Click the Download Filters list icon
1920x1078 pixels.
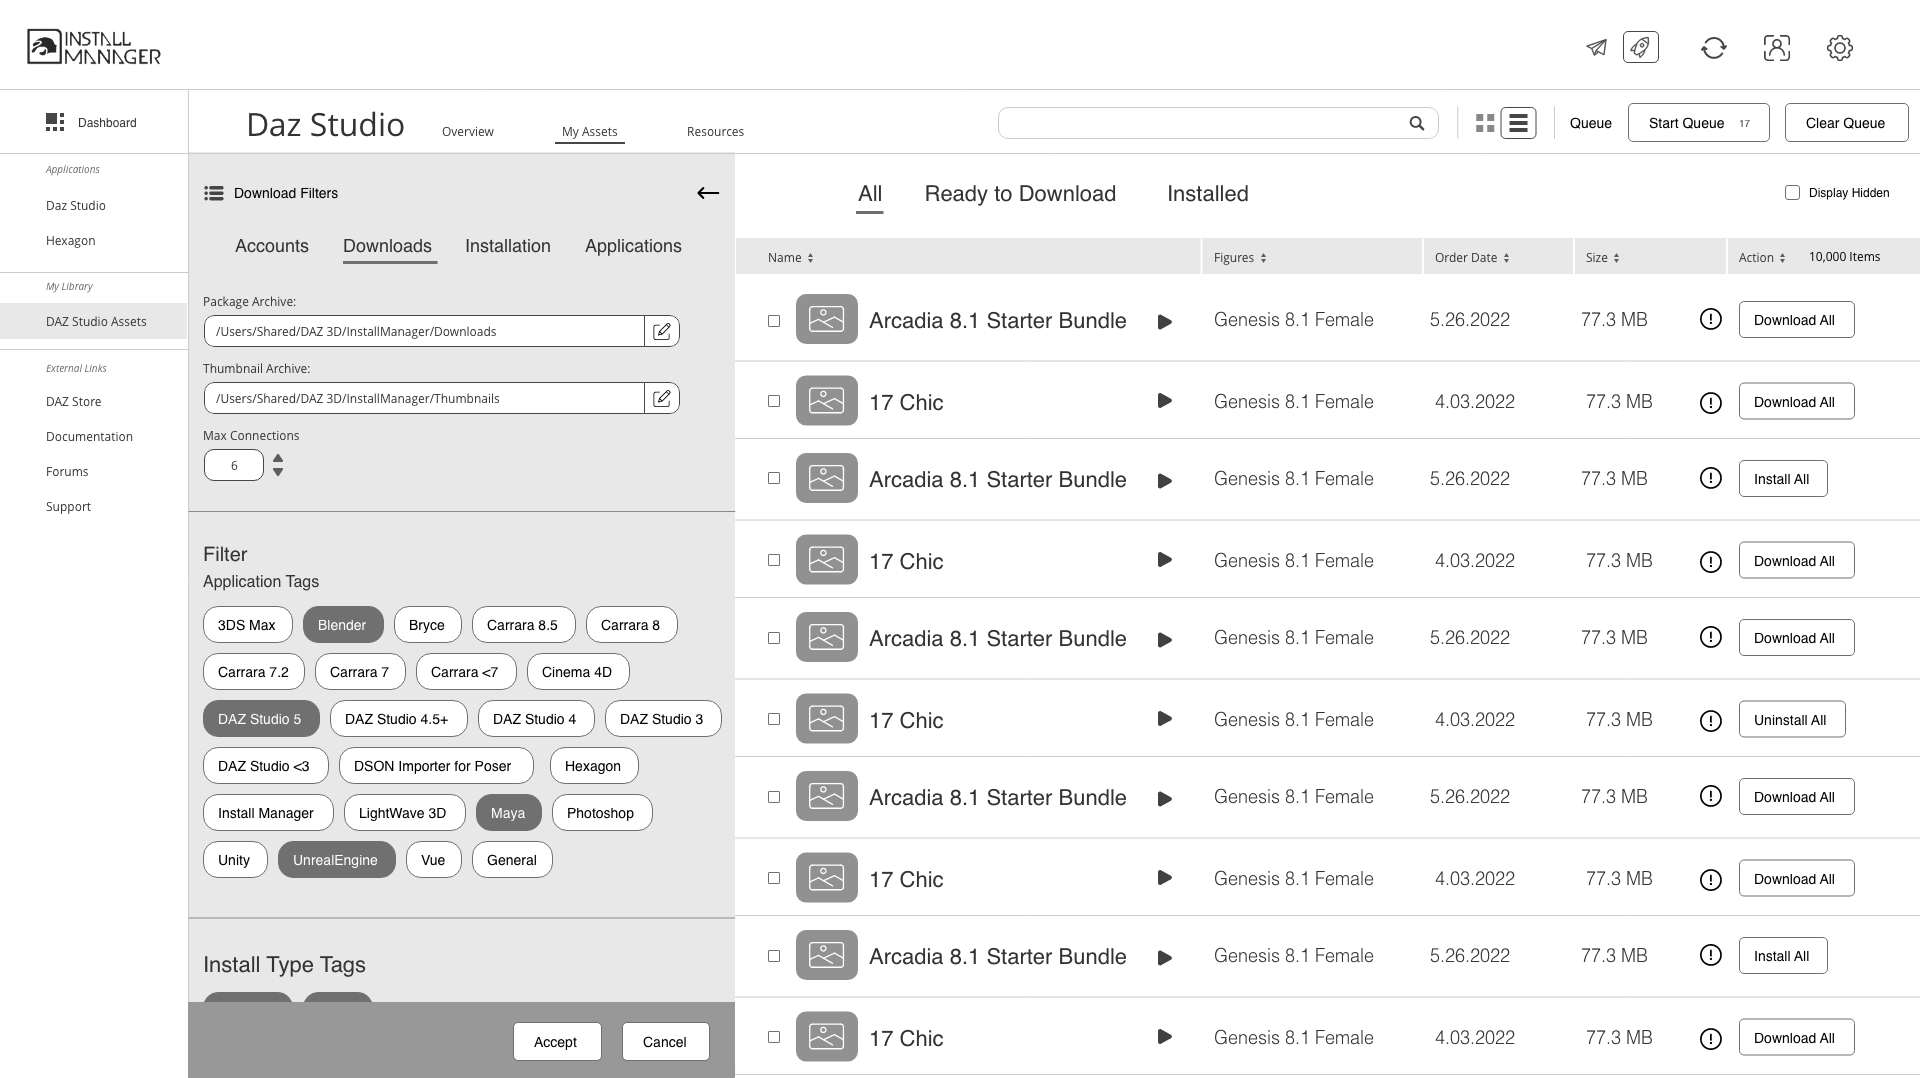tap(213, 193)
